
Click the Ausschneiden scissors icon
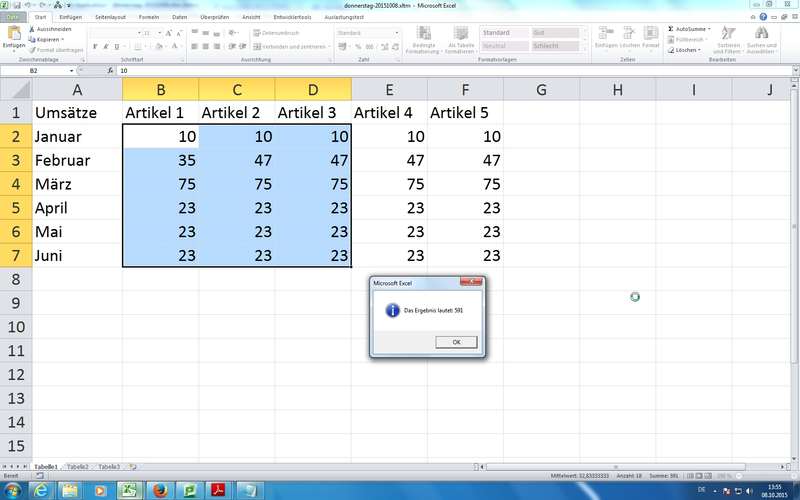[x=33, y=29]
